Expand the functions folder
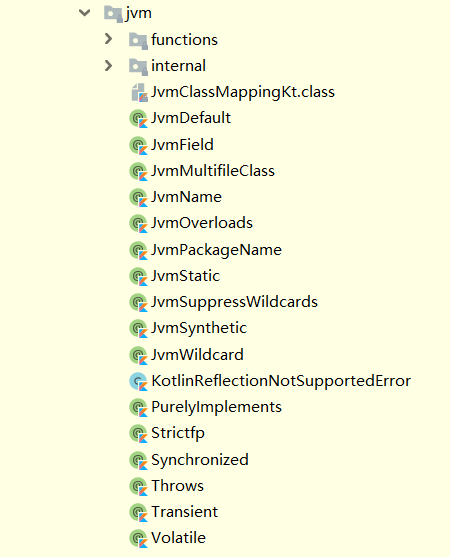Screen dimensions: 450x557 point(108,39)
